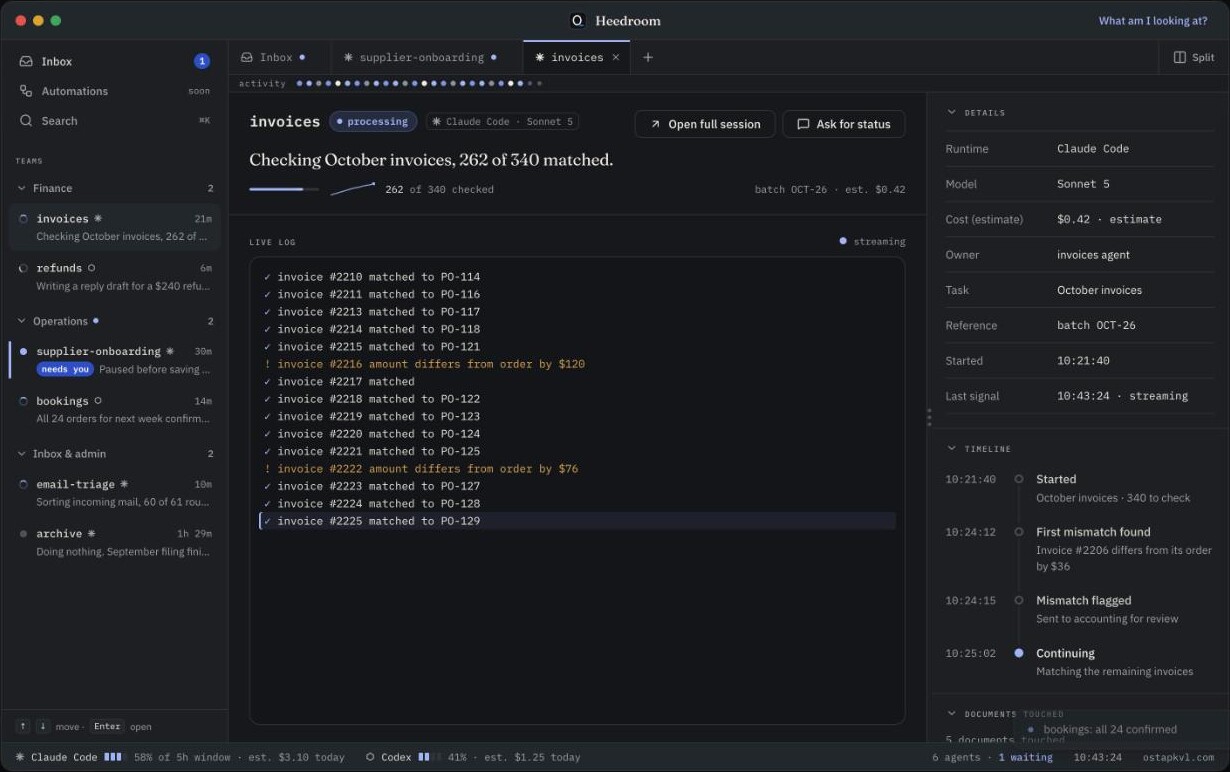Click the Reference value batch OCT-26
Screen dimensions: 1230x772
pos(1096,325)
